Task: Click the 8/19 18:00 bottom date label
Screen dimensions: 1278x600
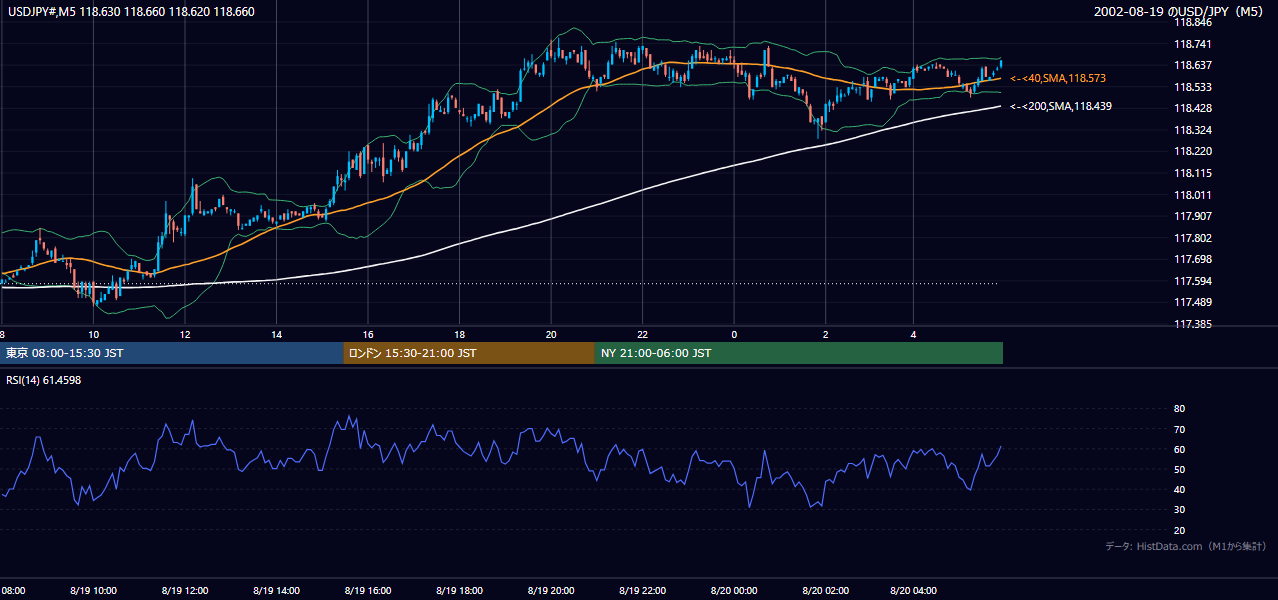Action: coord(459,591)
